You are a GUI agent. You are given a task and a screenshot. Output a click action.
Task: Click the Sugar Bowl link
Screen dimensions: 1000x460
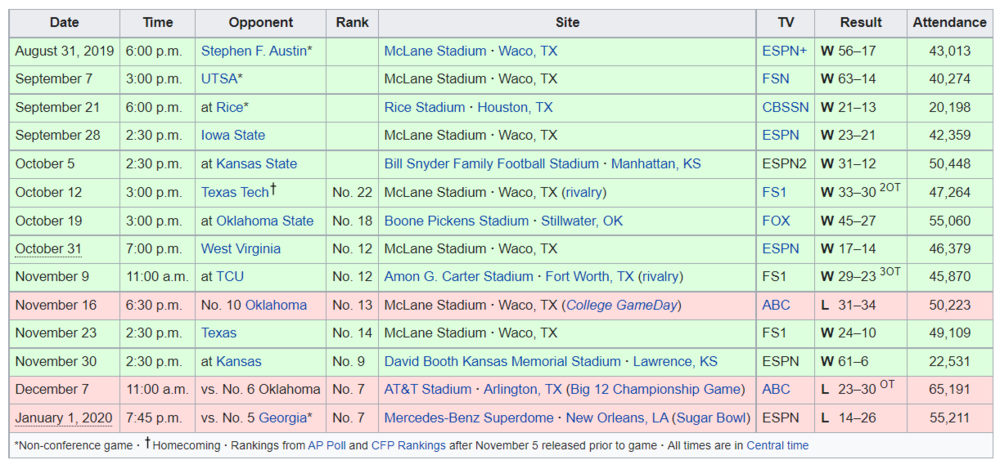[x=709, y=417]
